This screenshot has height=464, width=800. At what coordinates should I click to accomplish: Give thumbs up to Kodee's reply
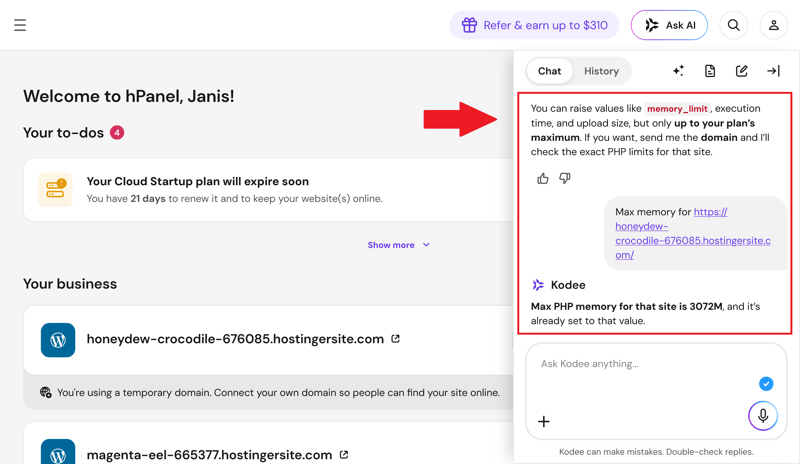tap(543, 178)
